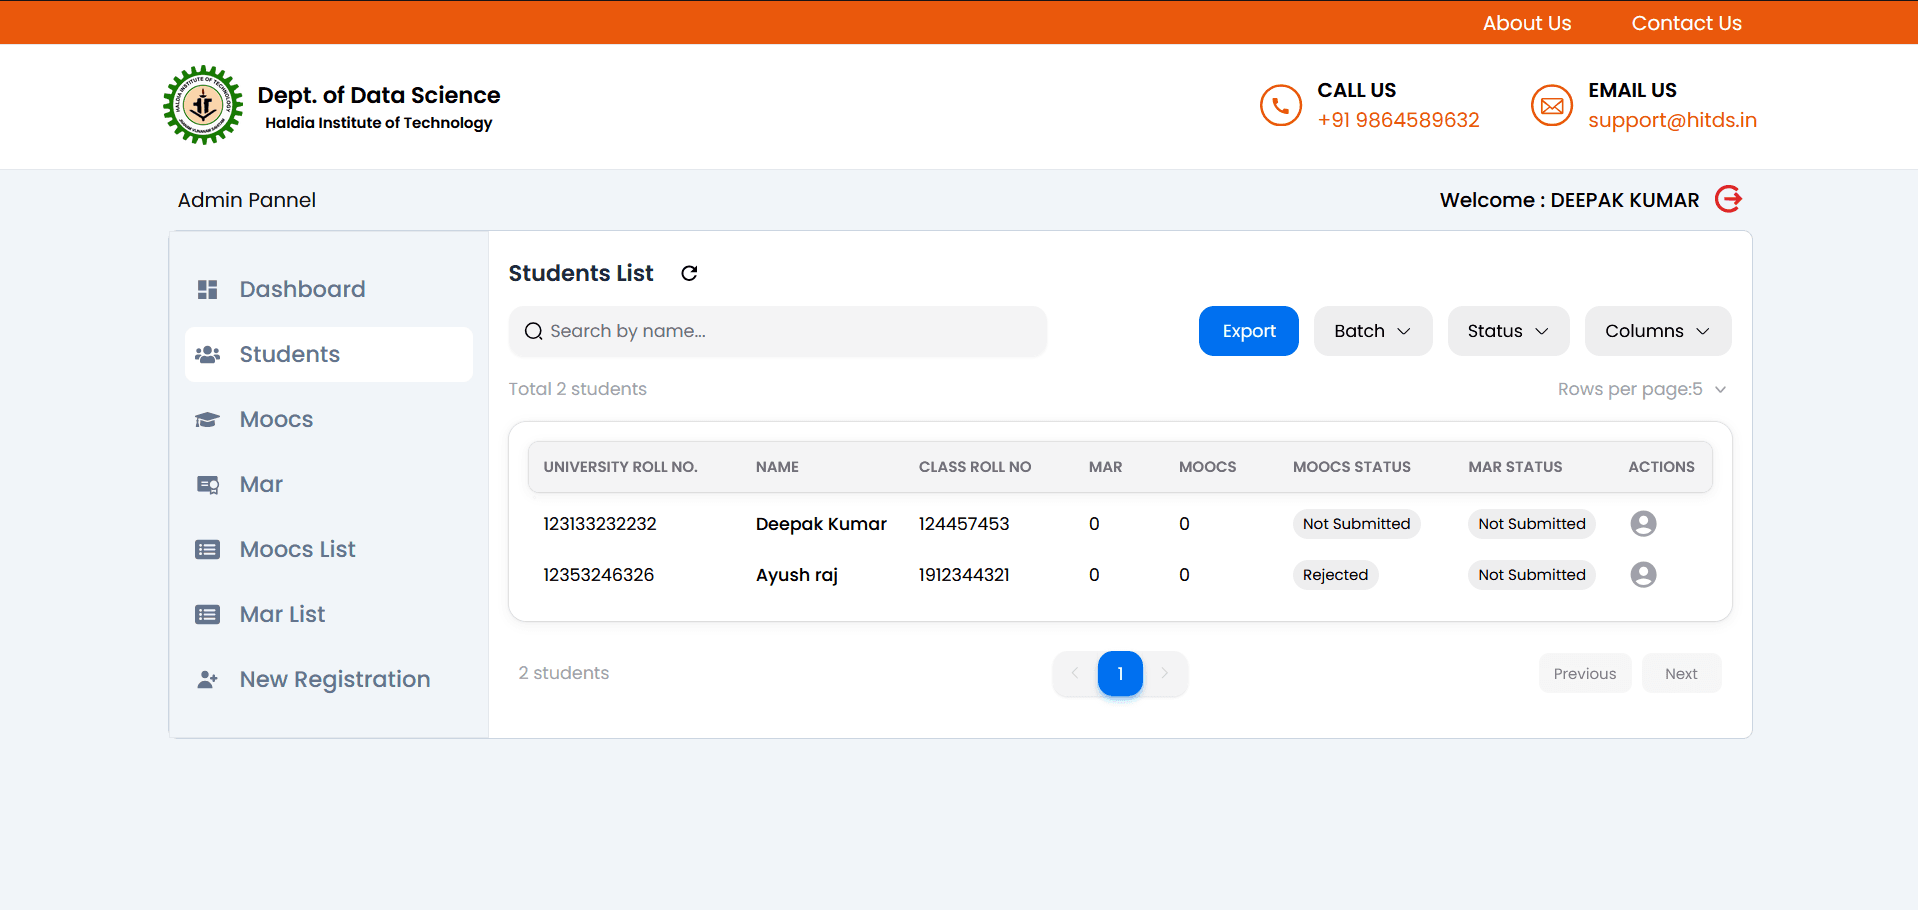Open Moocs List in sidebar
The image size is (1918, 910).
(329, 549)
